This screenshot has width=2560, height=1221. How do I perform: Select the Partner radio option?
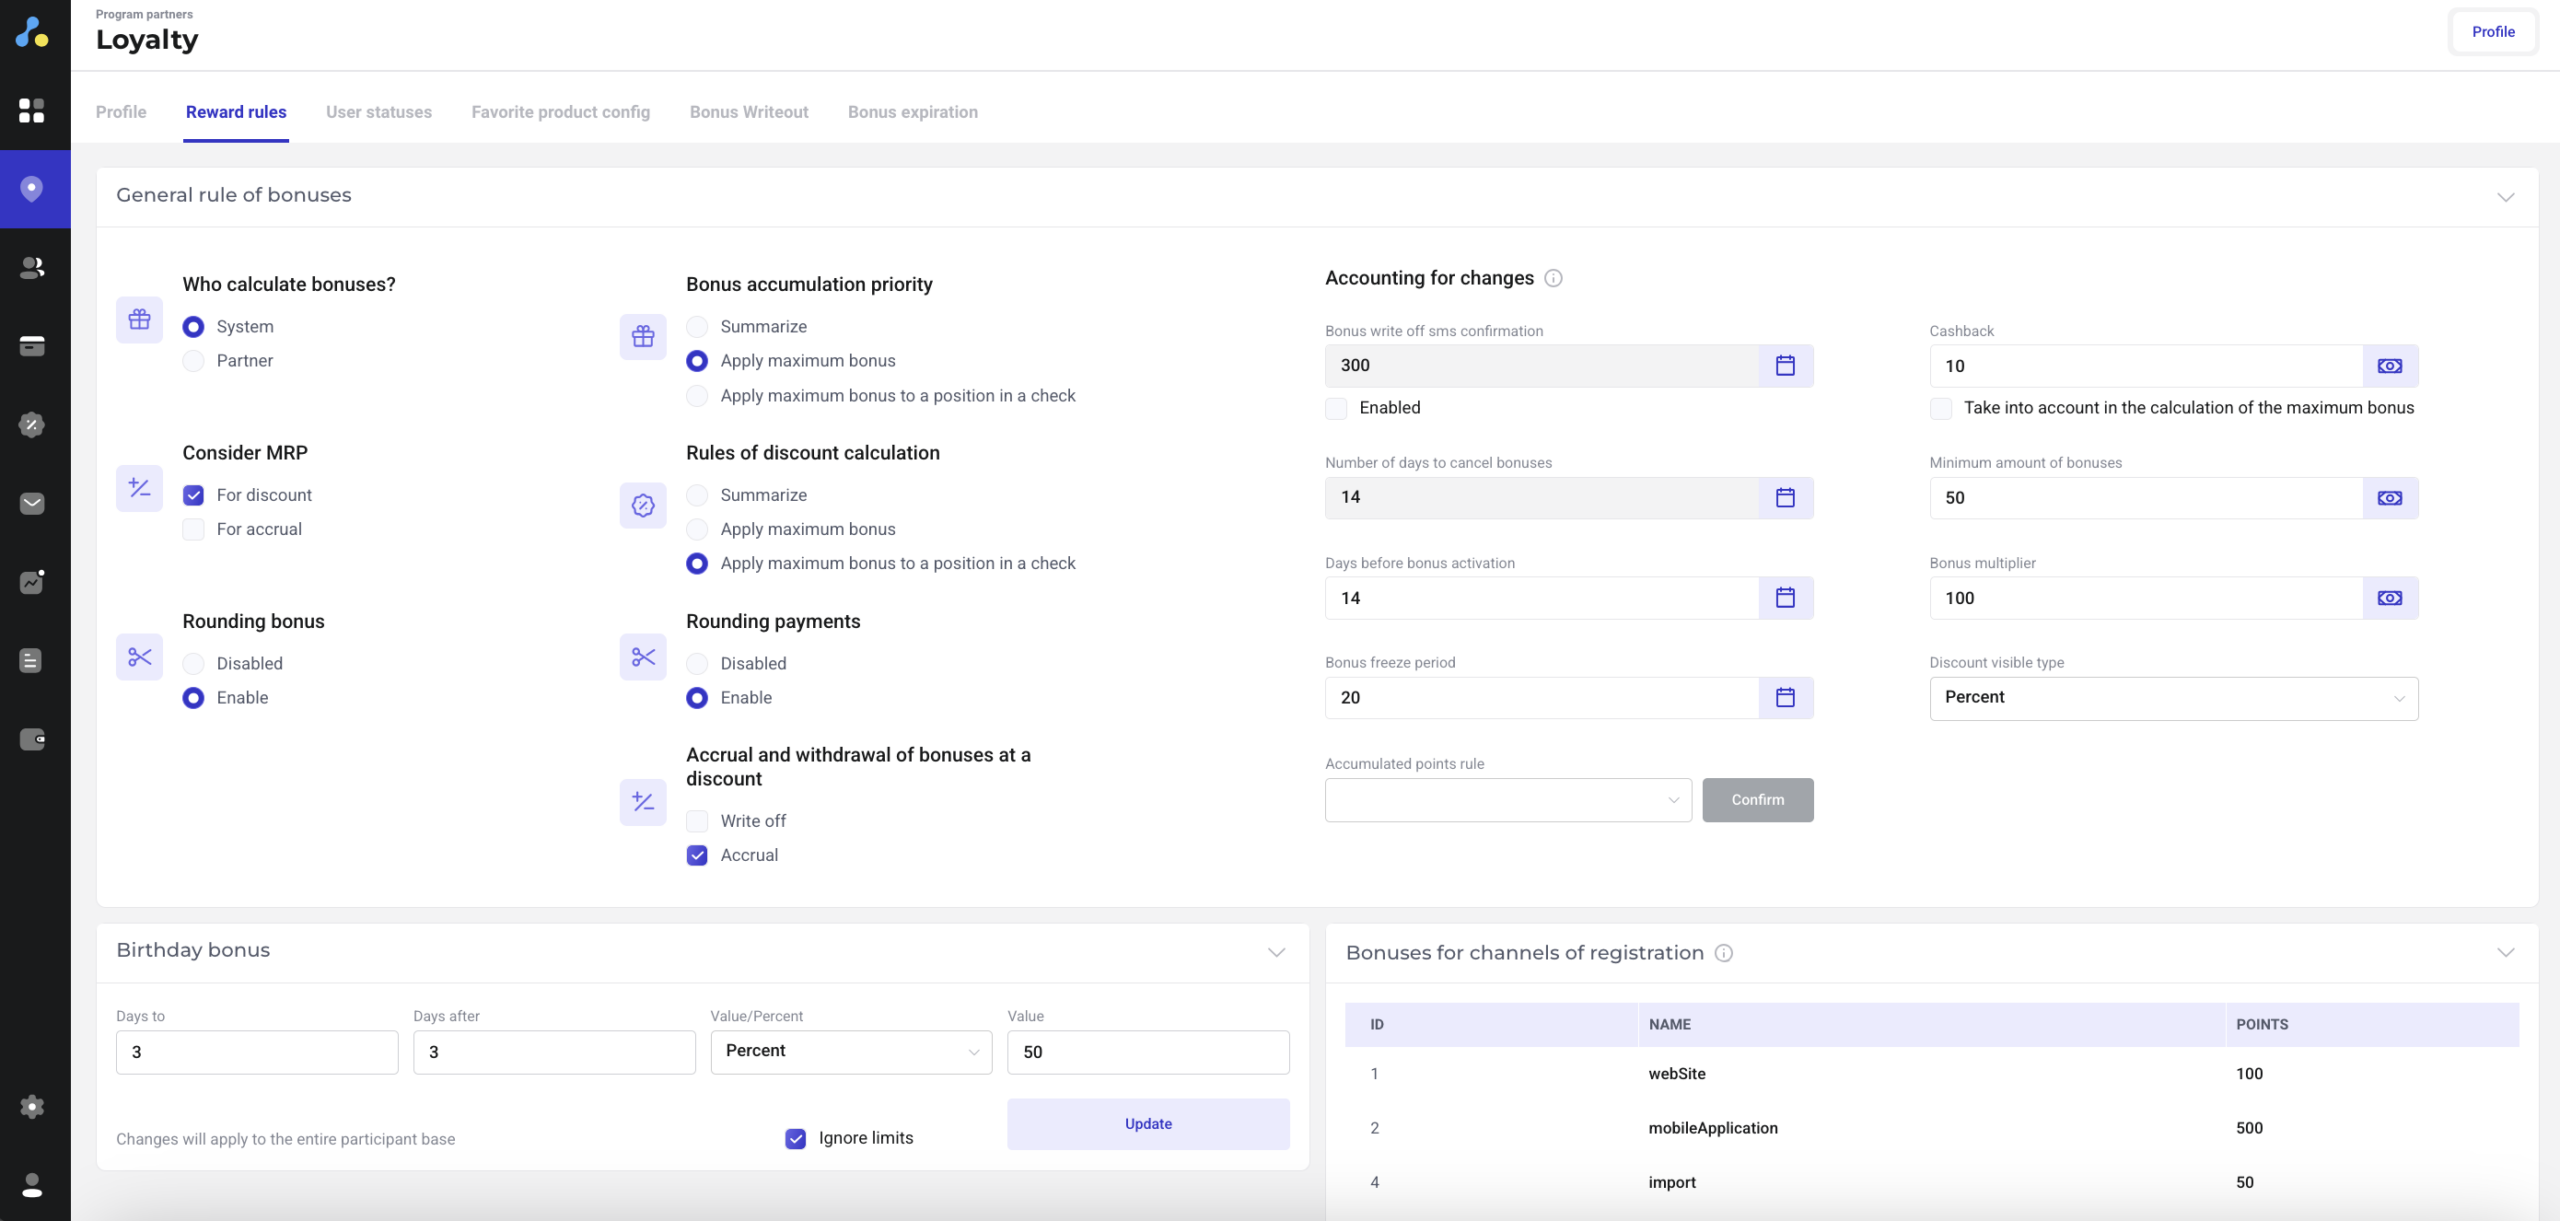(194, 361)
